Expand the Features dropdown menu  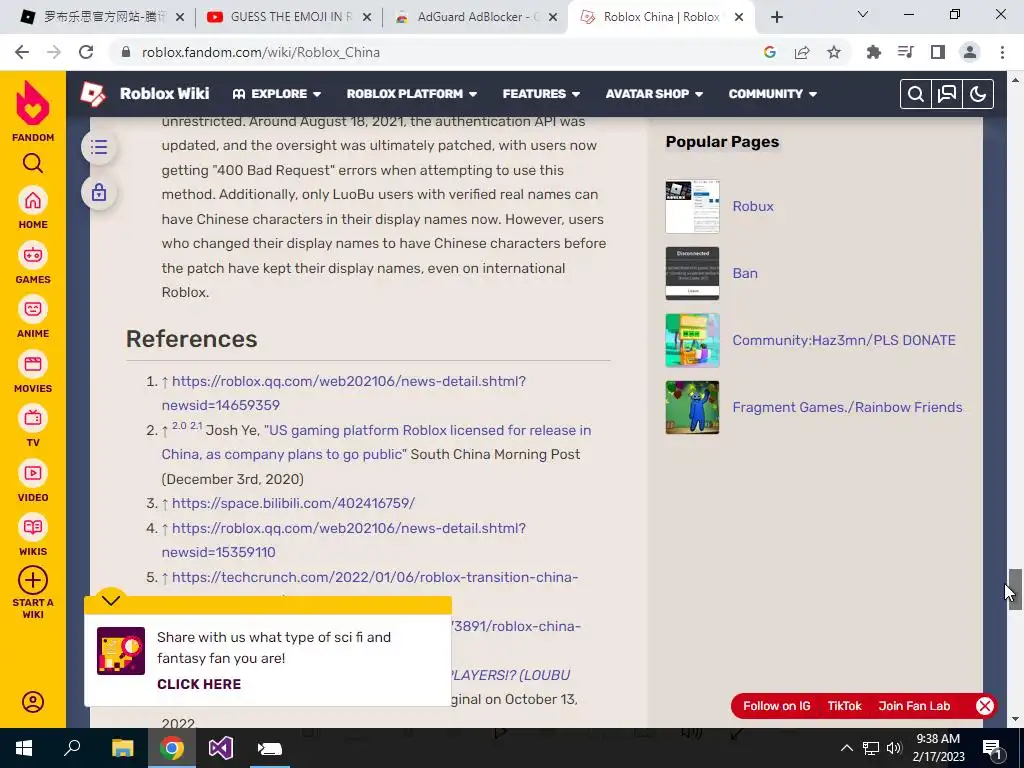541,94
